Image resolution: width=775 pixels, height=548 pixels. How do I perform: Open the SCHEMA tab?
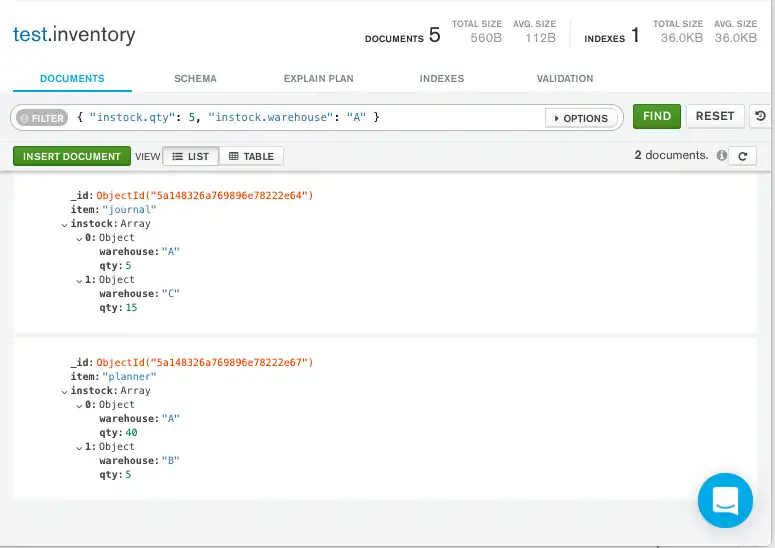click(x=195, y=78)
